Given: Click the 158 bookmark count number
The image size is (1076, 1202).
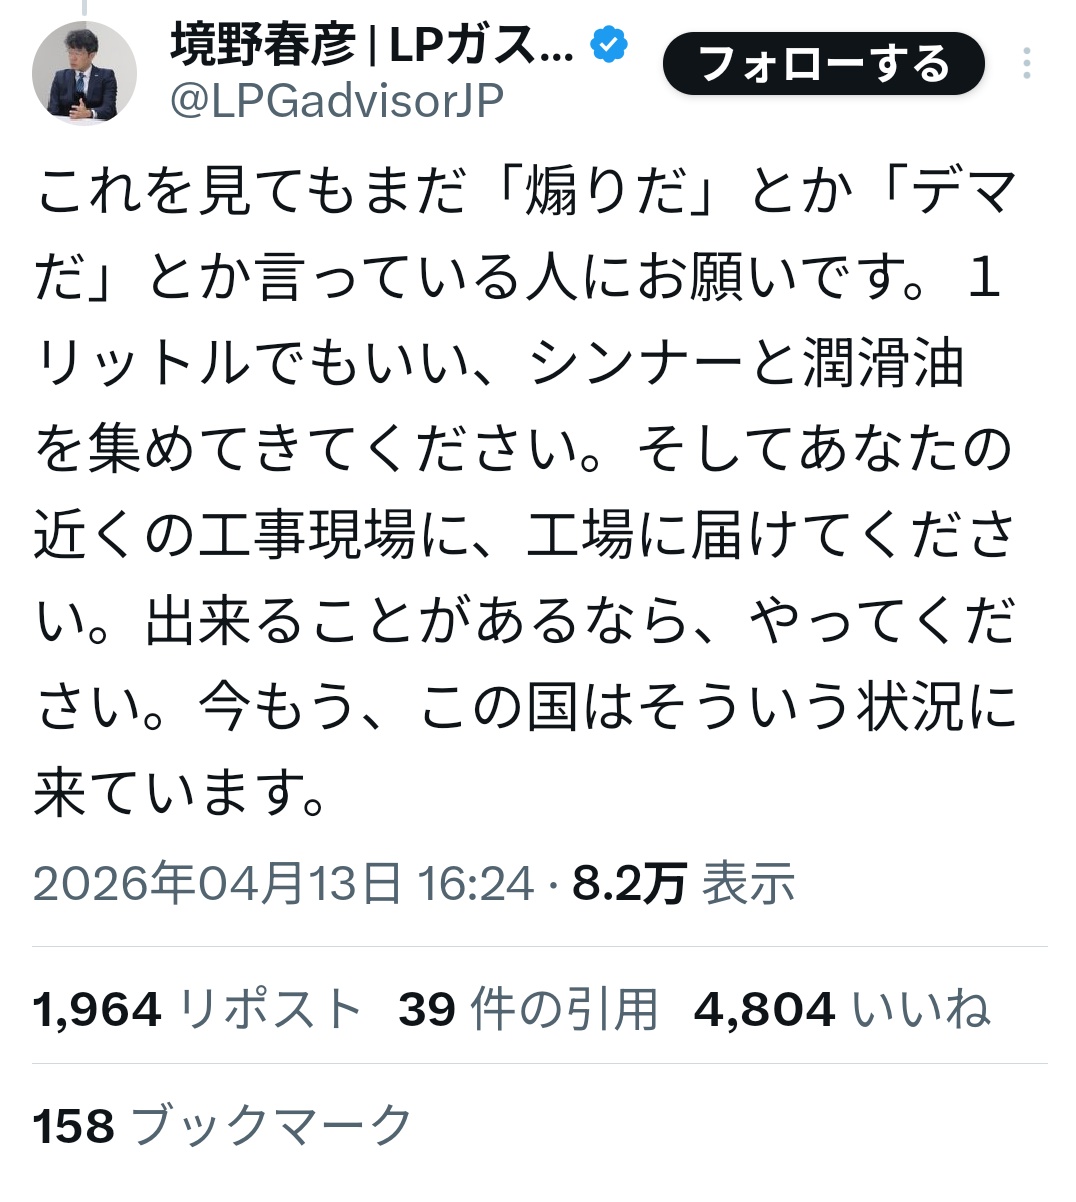Looking at the screenshot, I should (x=74, y=1126).
